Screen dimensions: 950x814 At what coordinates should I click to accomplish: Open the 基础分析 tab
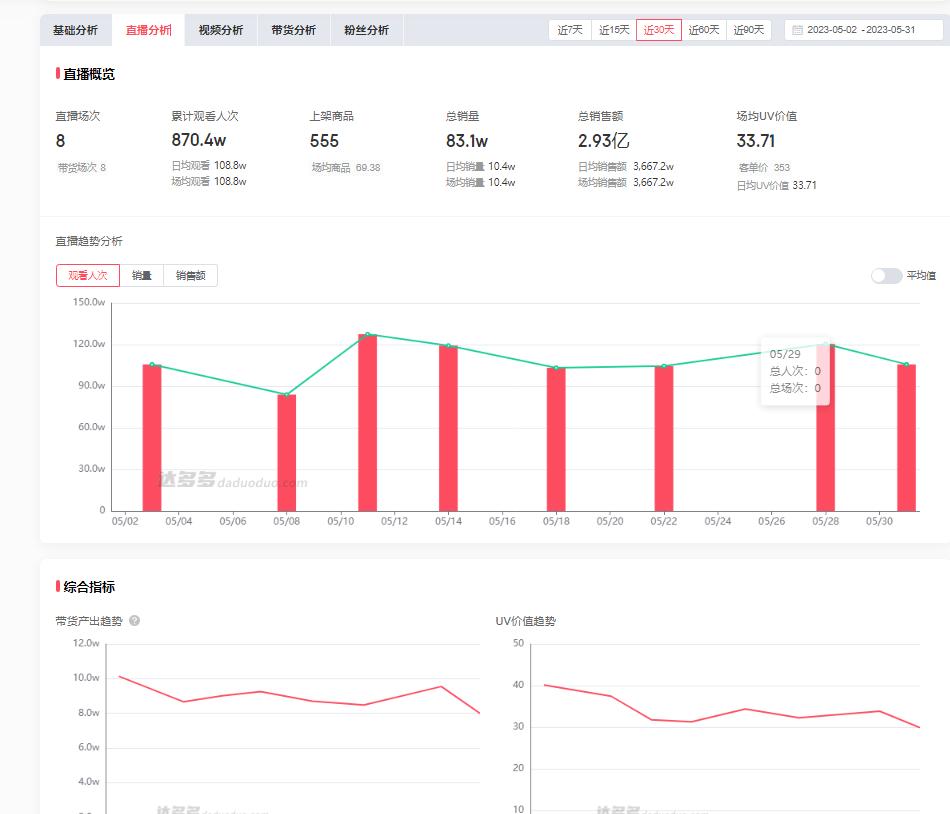pyautogui.click(x=76, y=30)
